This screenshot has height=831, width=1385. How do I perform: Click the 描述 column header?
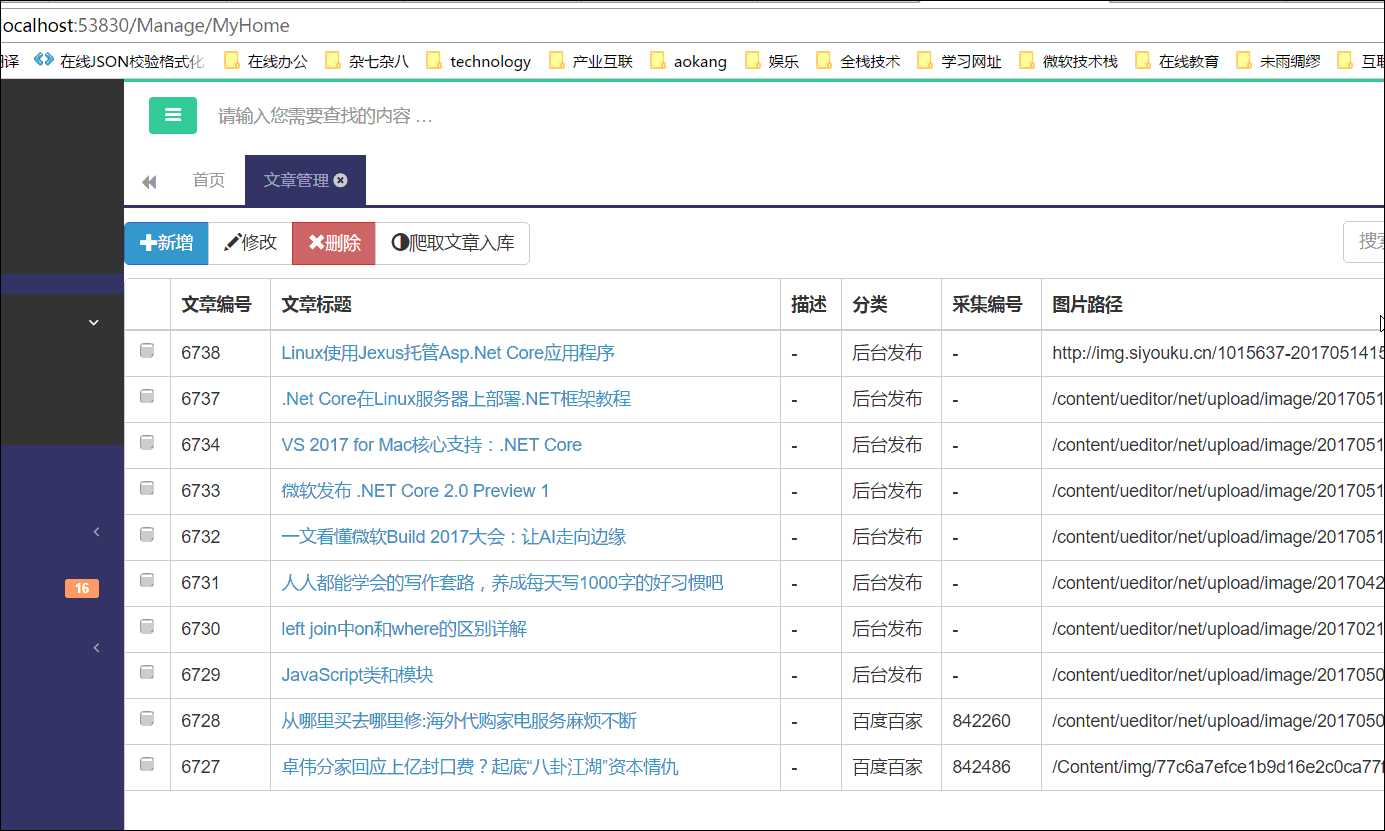(x=809, y=305)
